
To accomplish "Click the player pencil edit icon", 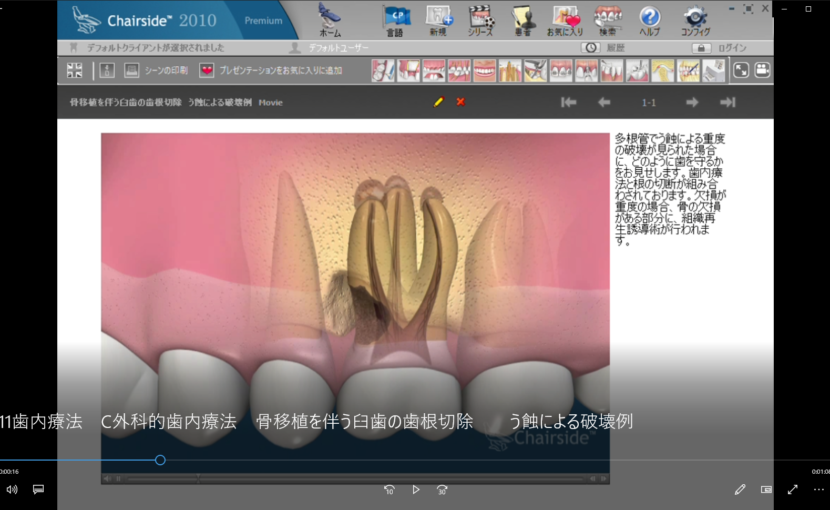I will 740,490.
